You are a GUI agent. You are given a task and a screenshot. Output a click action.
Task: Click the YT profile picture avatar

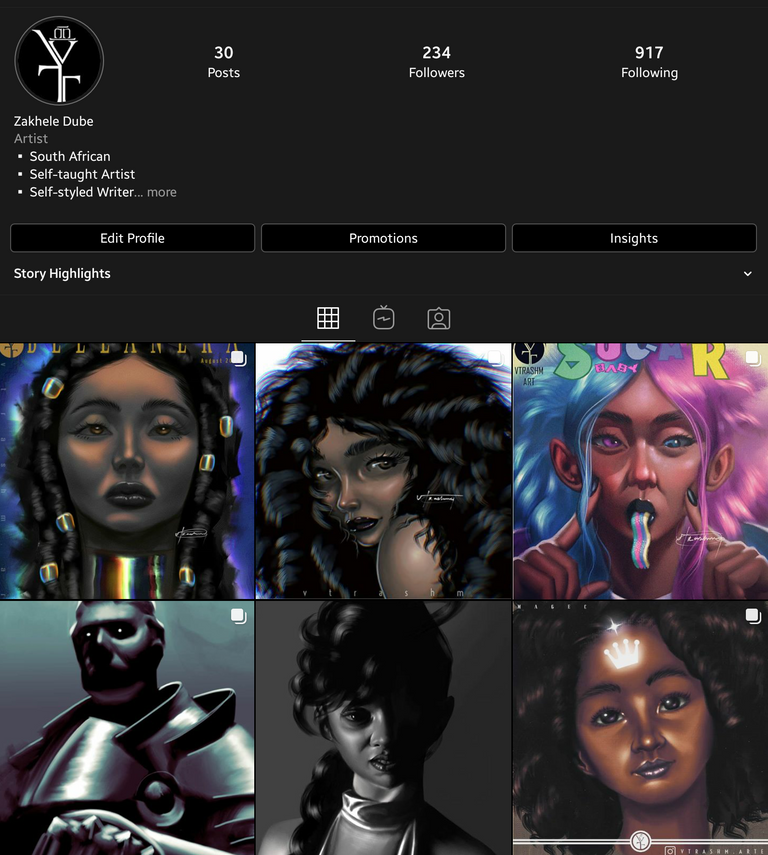(59, 61)
